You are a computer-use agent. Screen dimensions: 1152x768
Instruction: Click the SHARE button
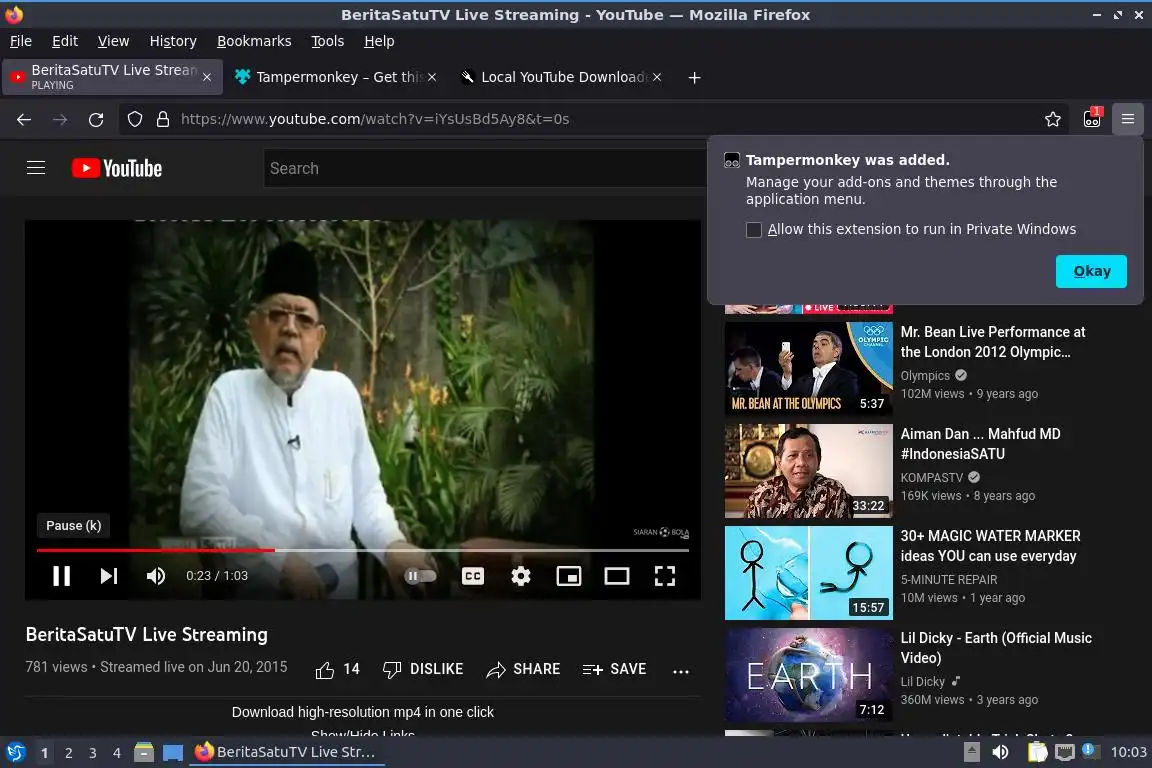pos(523,670)
